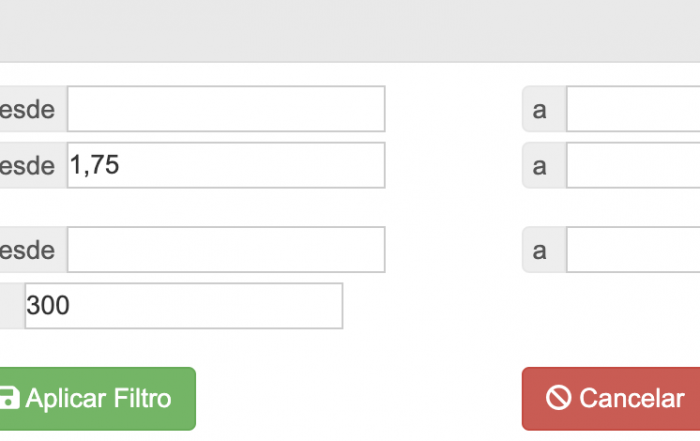Focus the 'a' field in the topmost row
The height and width of the screenshot is (441, 700).
click(x=632, y=109)
